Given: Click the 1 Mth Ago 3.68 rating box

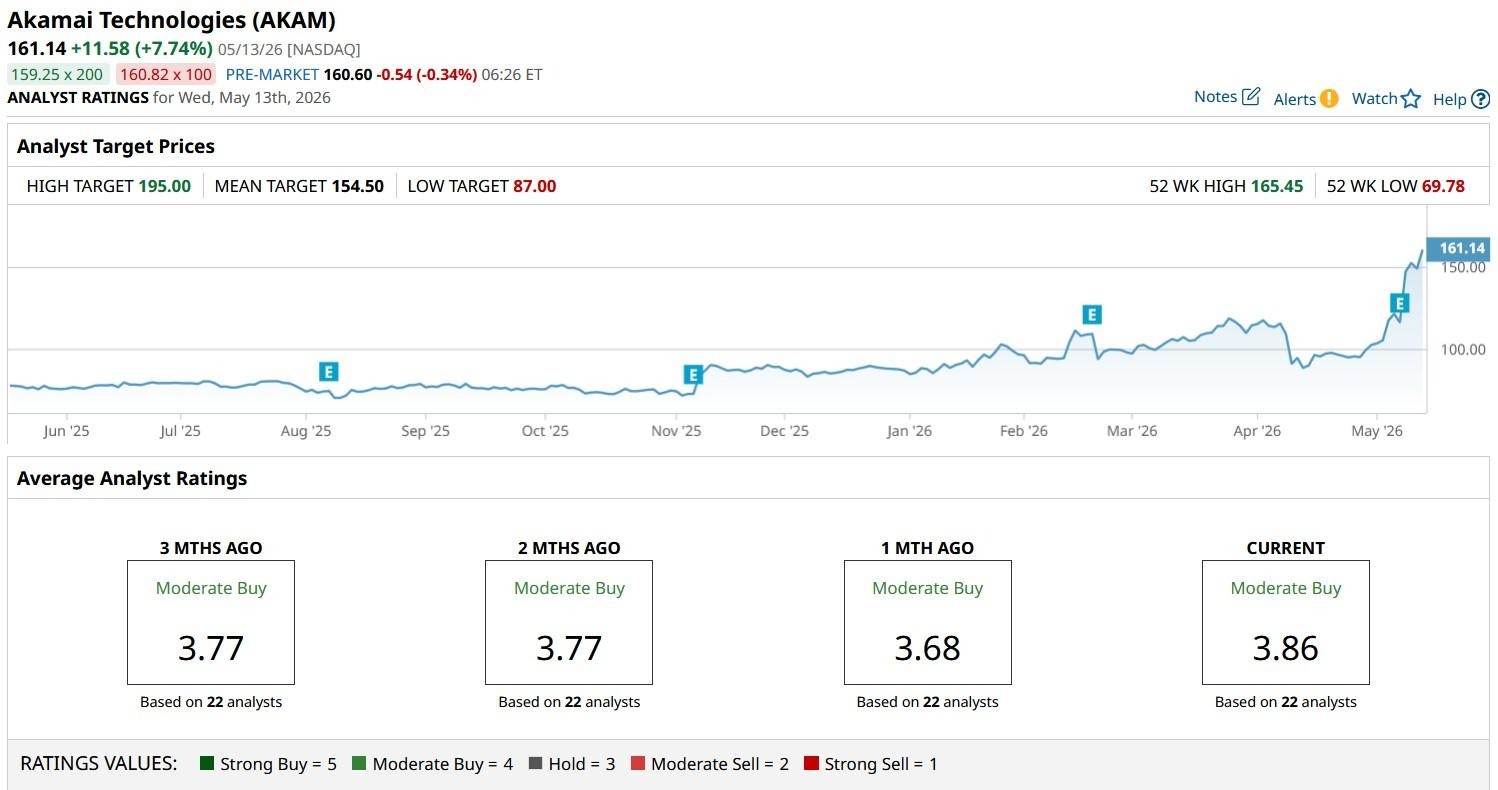Looking at the screenshot, I should pos(927,622).
